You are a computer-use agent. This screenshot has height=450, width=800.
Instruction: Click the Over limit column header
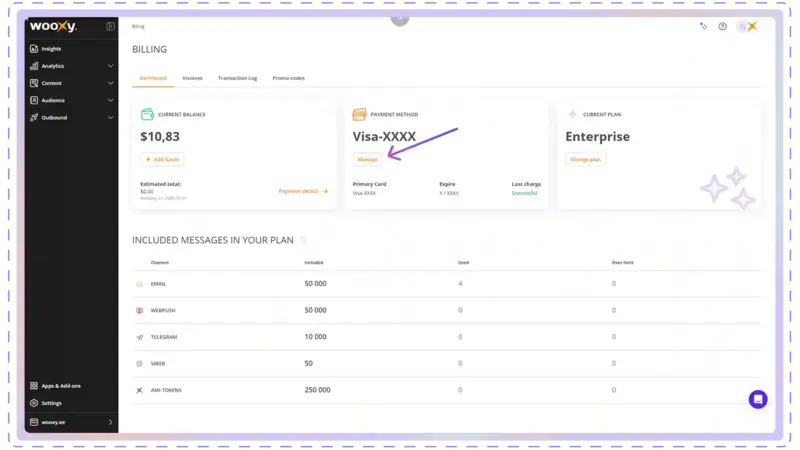click(622, 262)
